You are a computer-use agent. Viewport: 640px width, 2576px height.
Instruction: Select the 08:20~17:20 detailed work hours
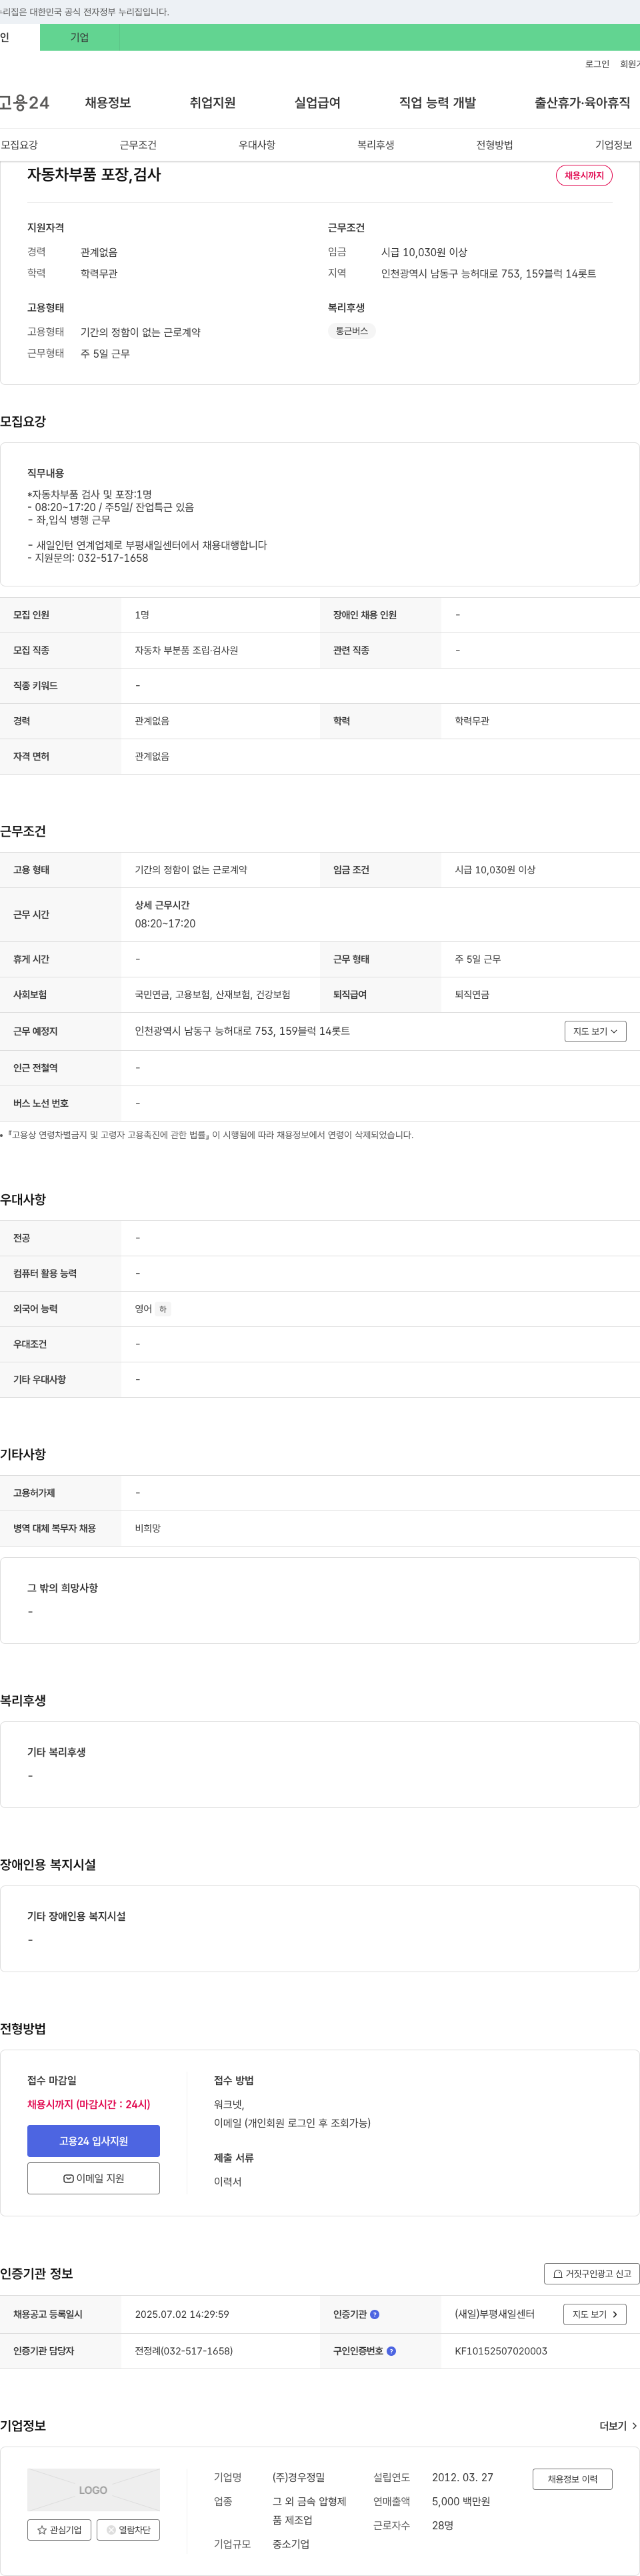(165, 923)
